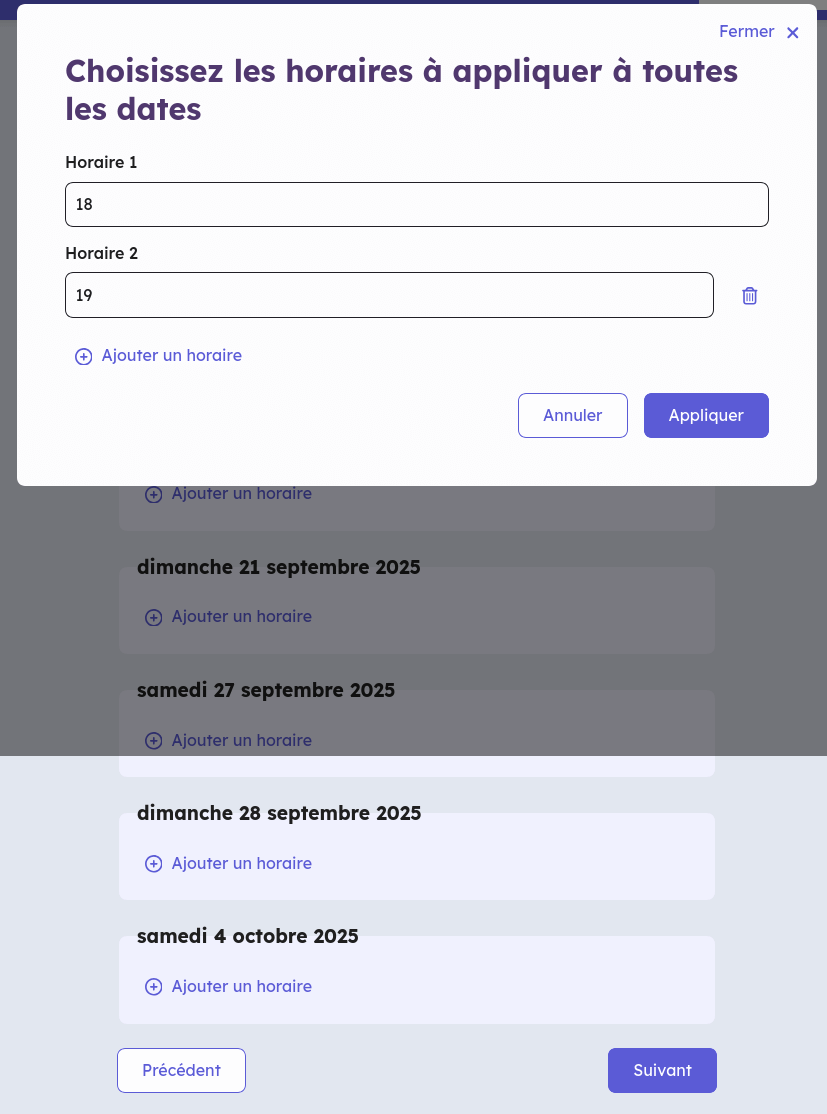This screenshot has width=827, height=1114.
Task: Close the dialog with the X icon
Action: pyautogui.click(x=793, y=33)
